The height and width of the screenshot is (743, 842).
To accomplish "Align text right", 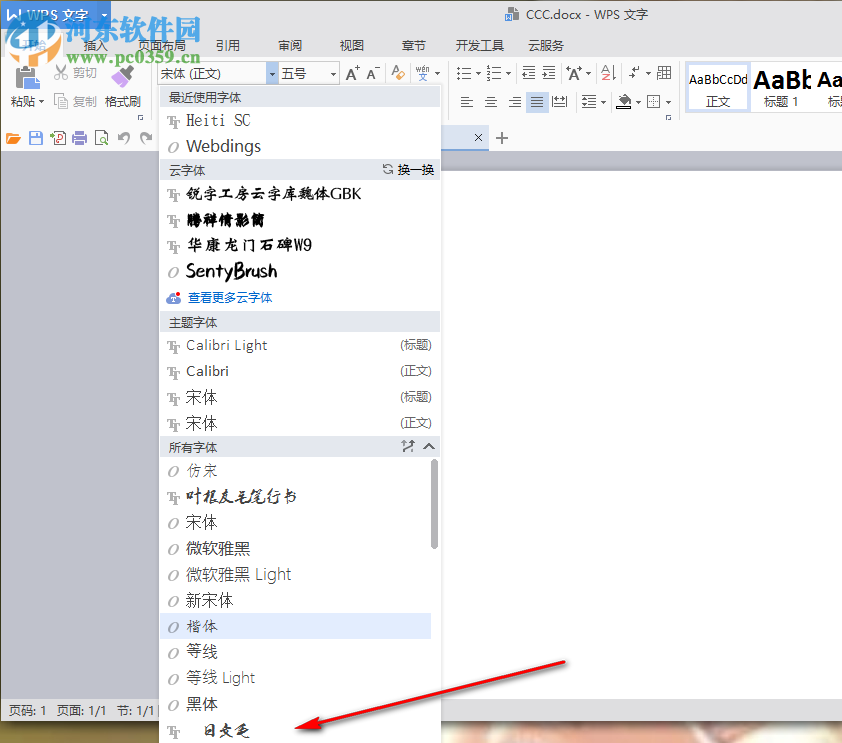I will (514, 101).
